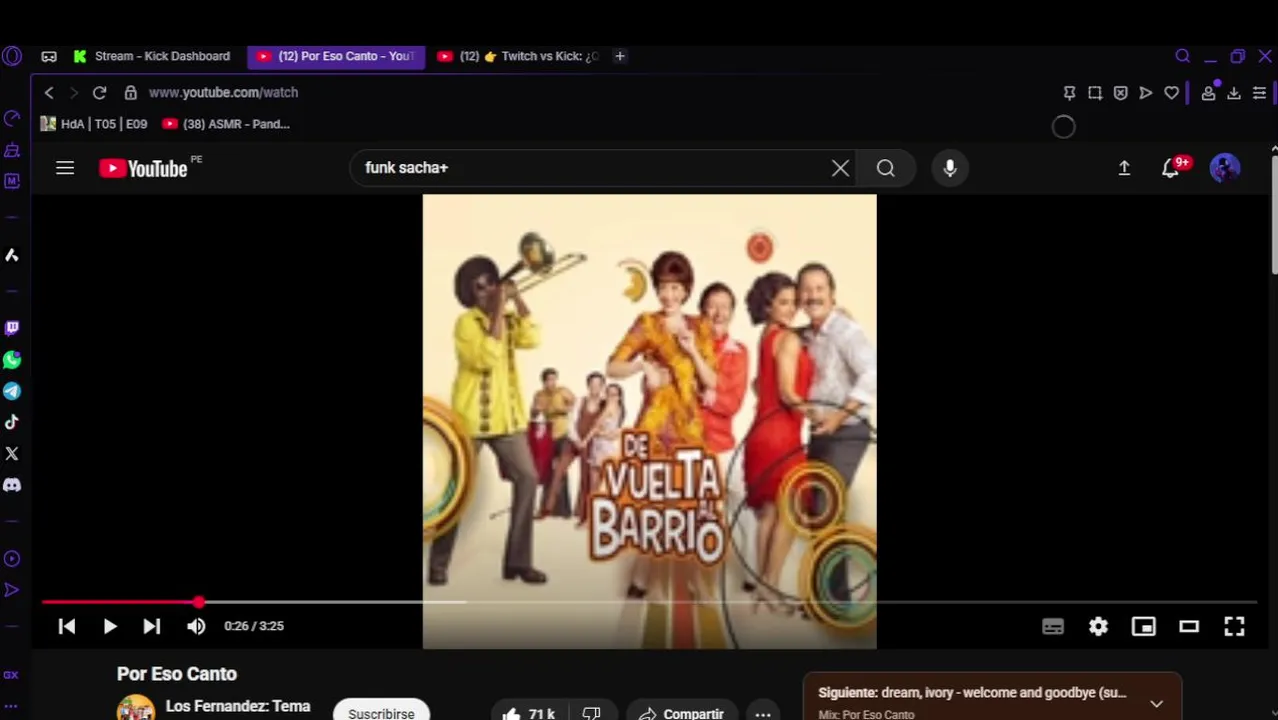Image resolution: width=1278 pixels, height=720 pixels.
Task: Open the browser search tabs magnifier
Action: [x=1182, y=56]
